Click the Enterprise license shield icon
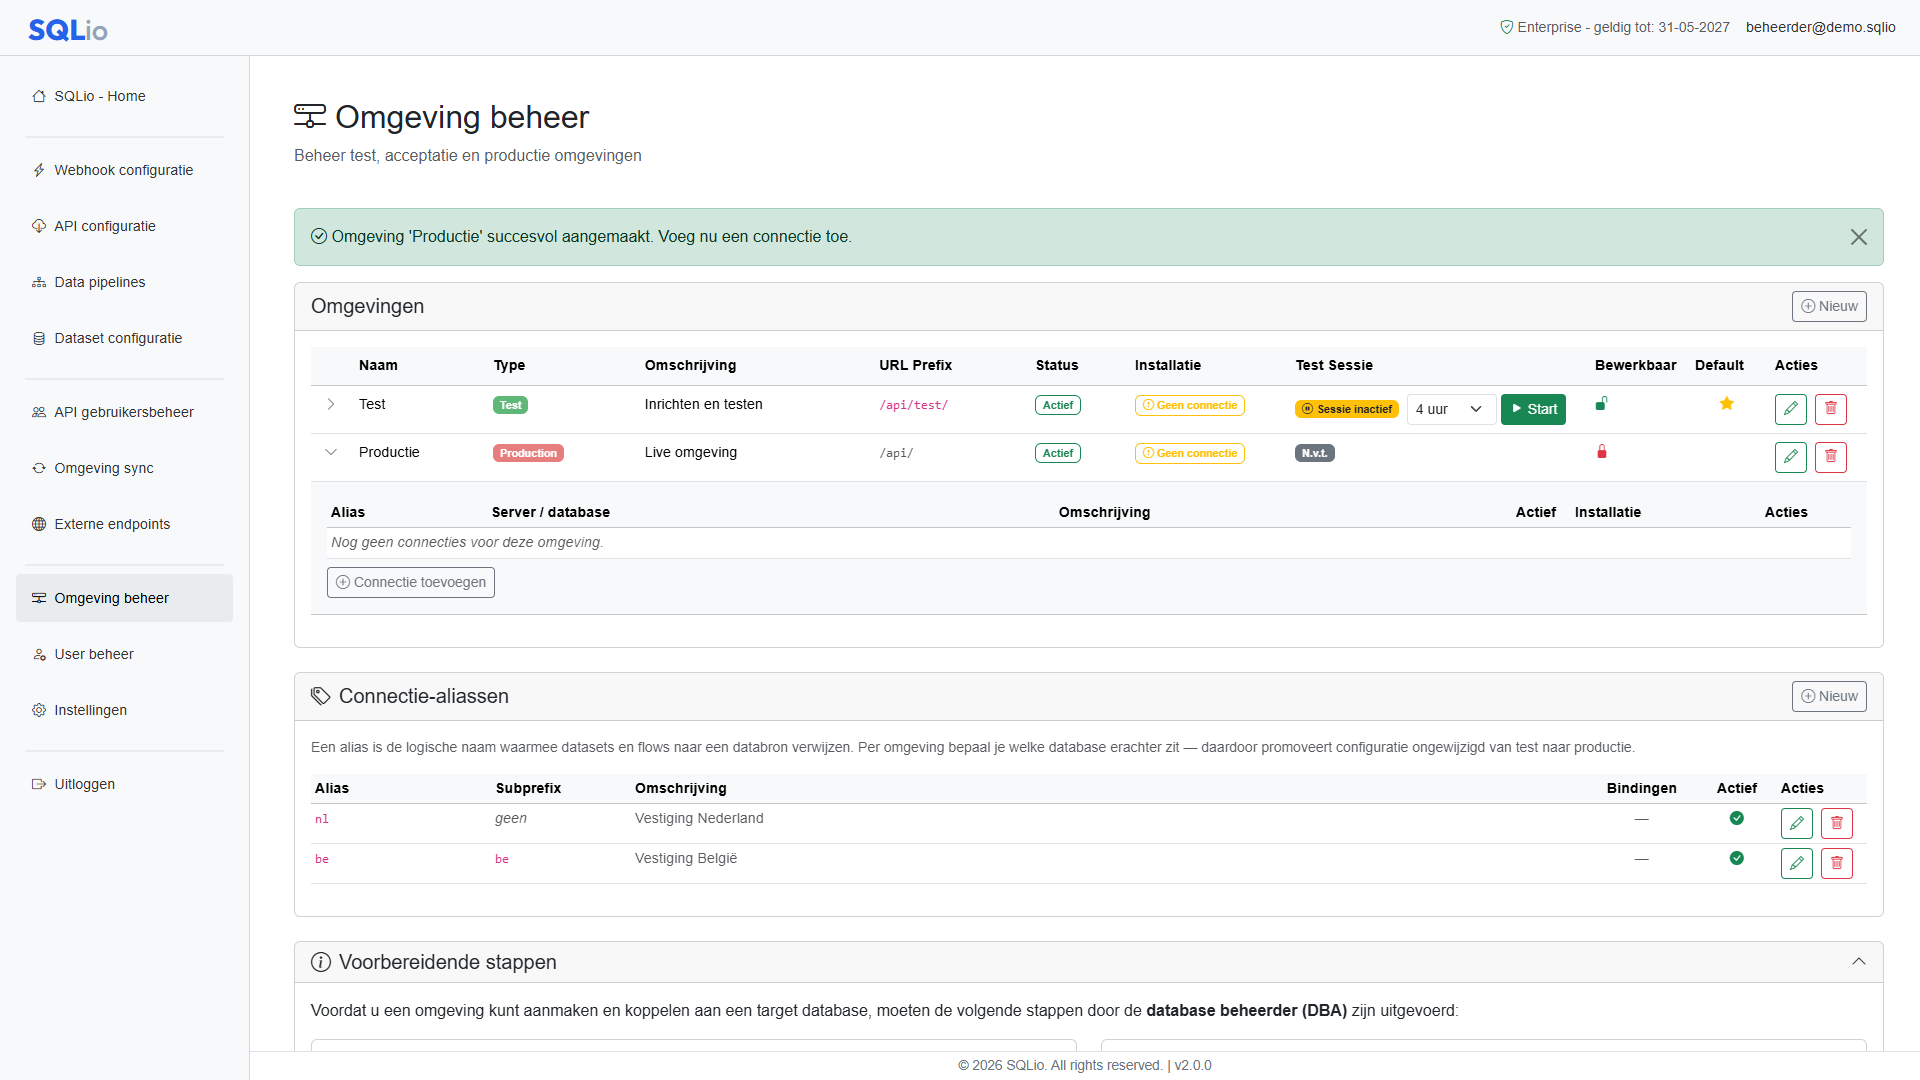 click(1506, 27)
